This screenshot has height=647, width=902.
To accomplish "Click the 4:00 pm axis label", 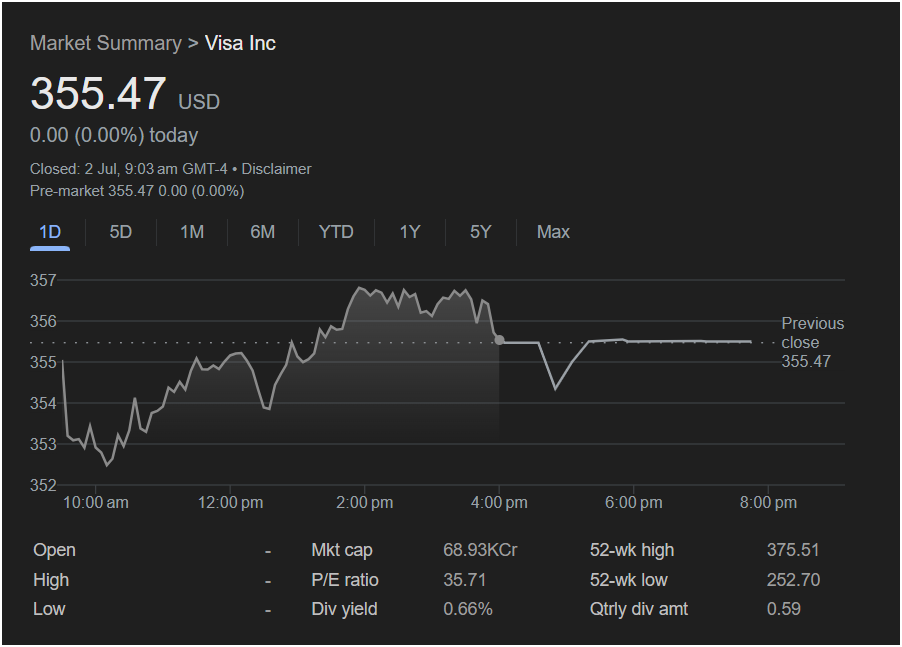I will tap(499, 503).
